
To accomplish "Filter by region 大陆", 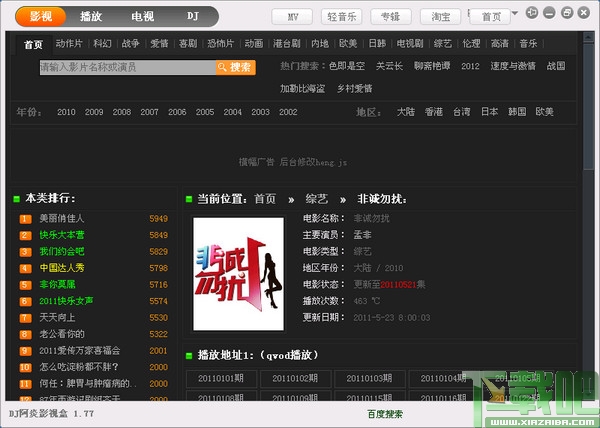I will (406, 112).
